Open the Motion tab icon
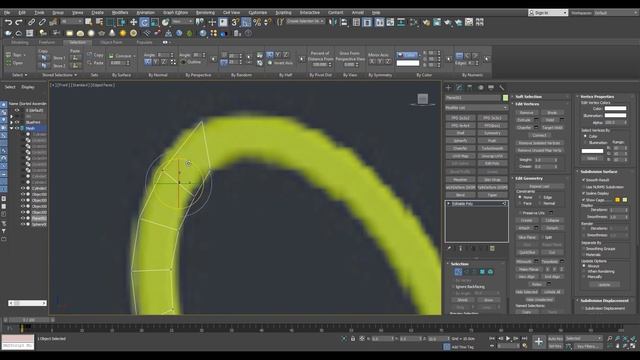Screen dimensions: 640x360 480,87
